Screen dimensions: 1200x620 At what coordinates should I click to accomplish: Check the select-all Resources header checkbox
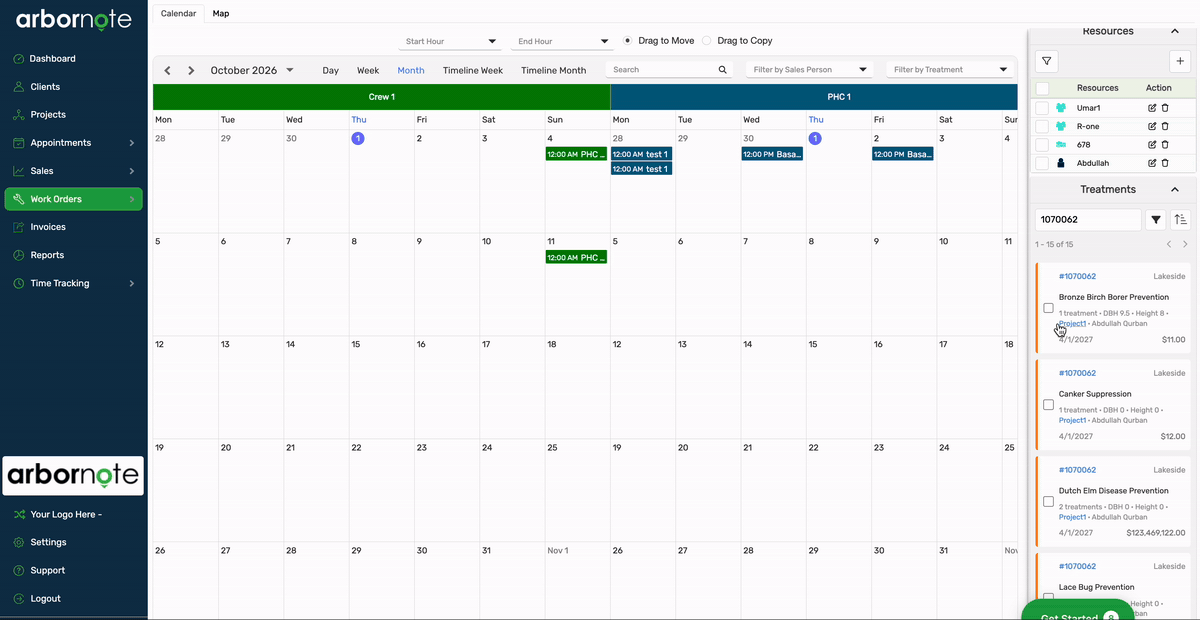point(1042,89)
